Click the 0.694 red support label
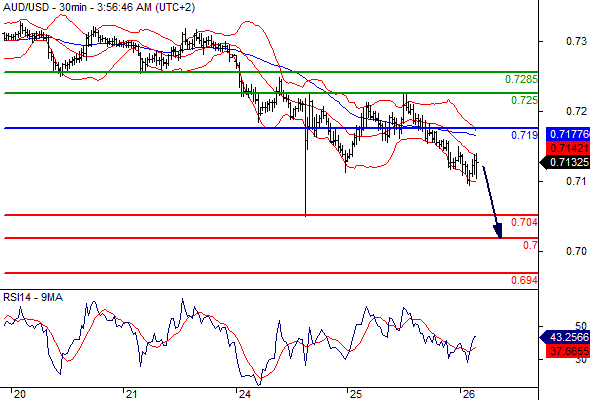 coord(524,280)
